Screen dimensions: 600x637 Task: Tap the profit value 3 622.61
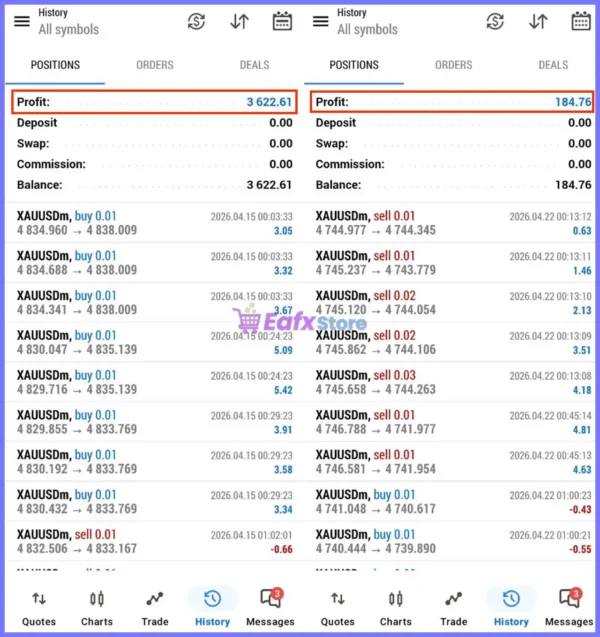269,102
